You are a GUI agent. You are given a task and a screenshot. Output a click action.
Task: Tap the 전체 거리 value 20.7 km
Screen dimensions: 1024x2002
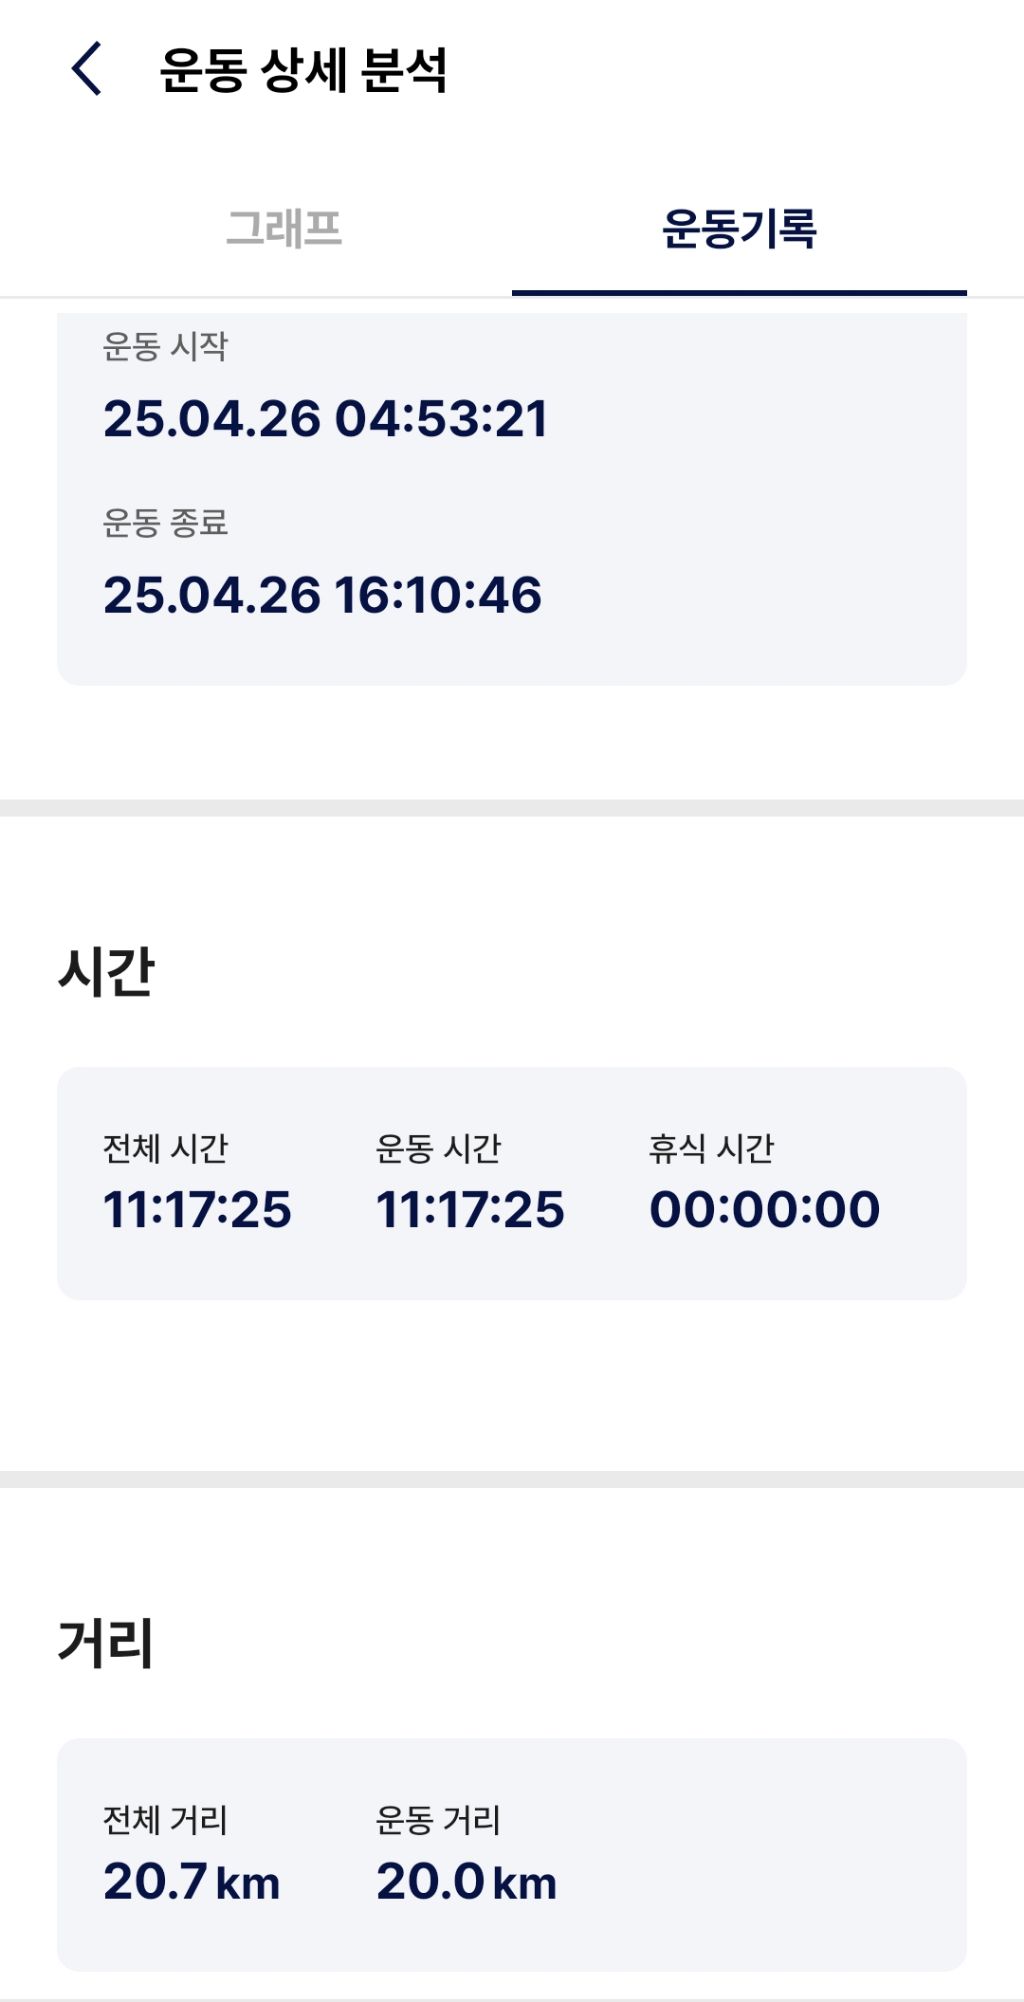(x=191, y=1881)
